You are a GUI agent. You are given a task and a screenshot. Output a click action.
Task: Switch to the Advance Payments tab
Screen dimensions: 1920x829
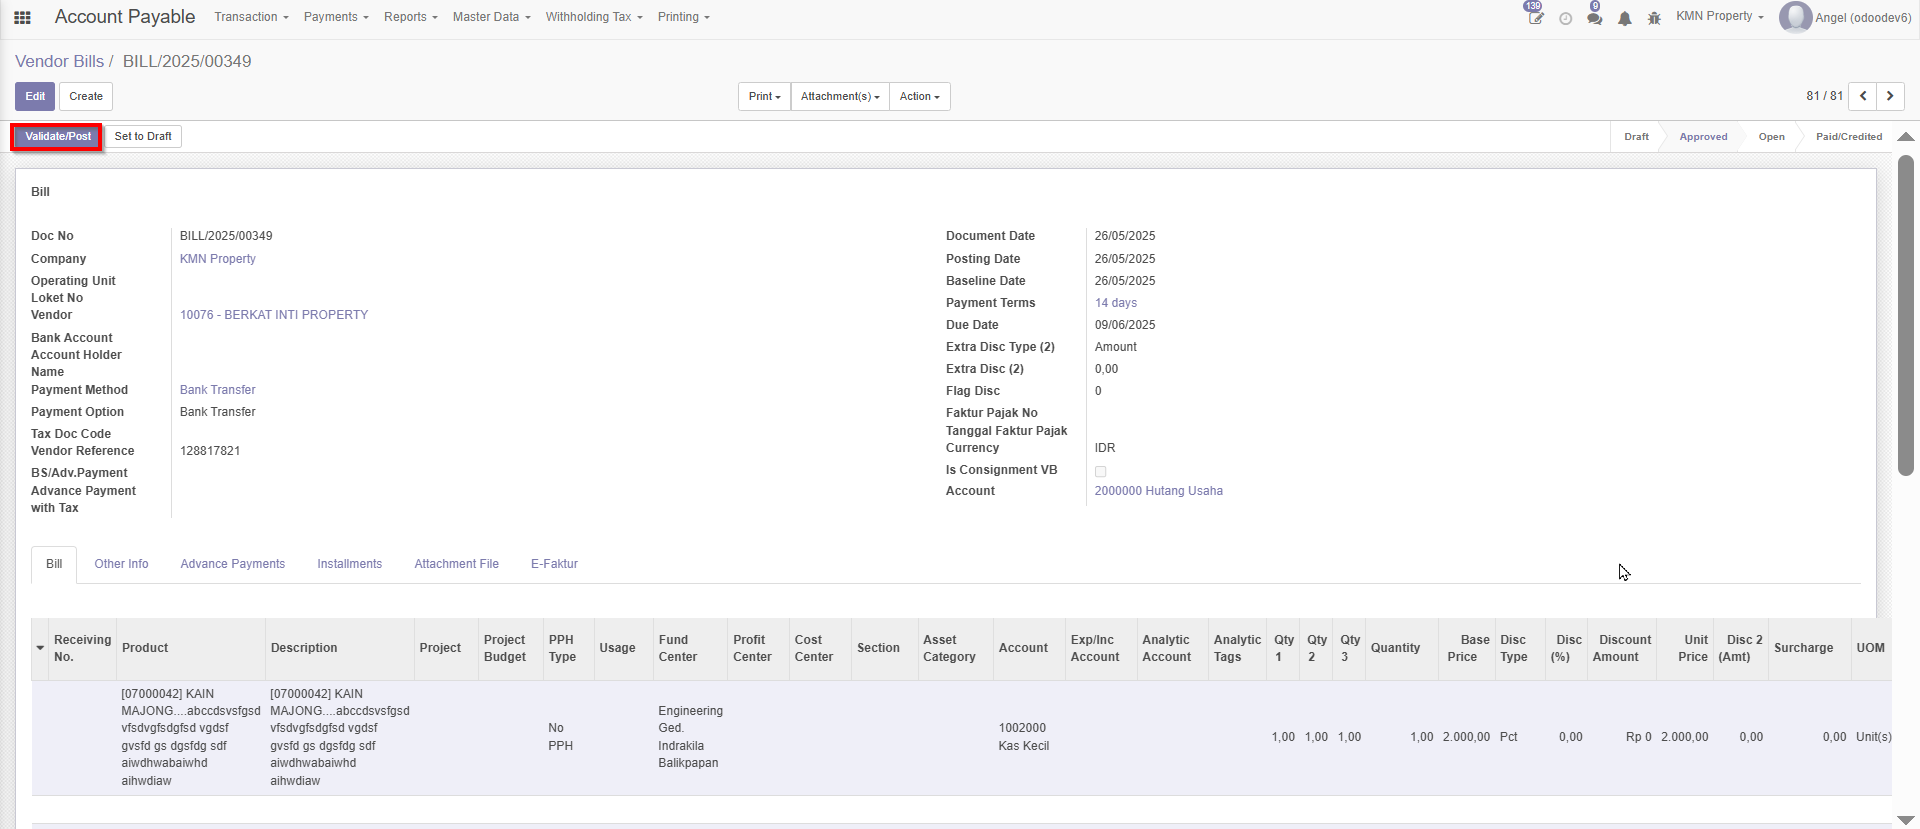(x=232, y=564)
